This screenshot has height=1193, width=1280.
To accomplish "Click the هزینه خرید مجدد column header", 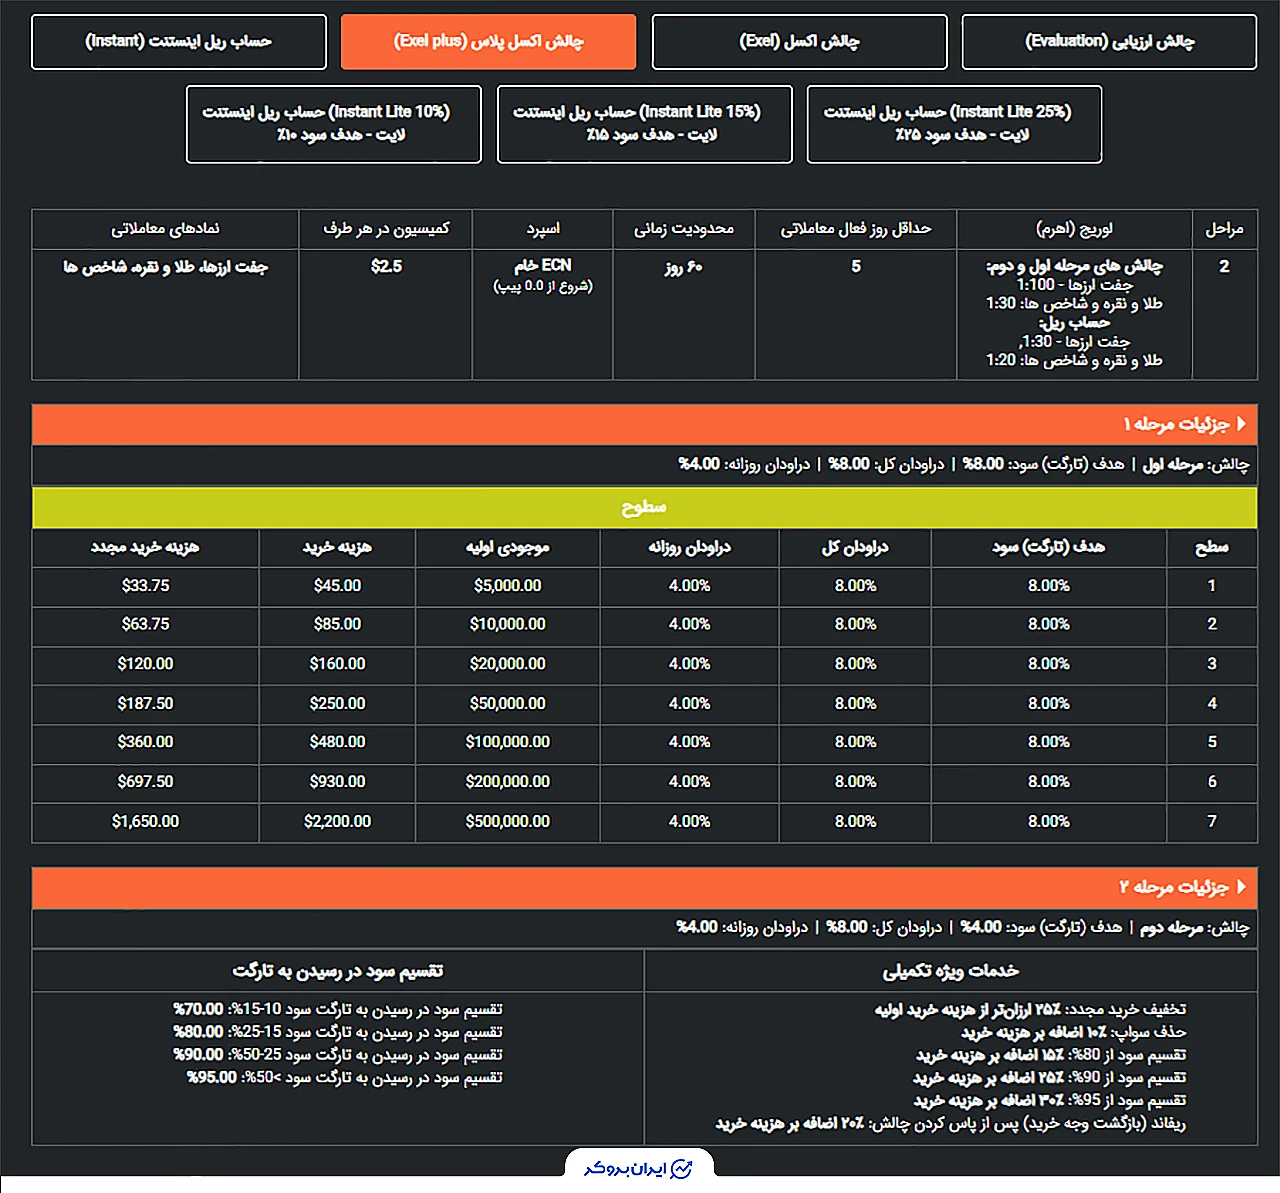I will point(145,547).
